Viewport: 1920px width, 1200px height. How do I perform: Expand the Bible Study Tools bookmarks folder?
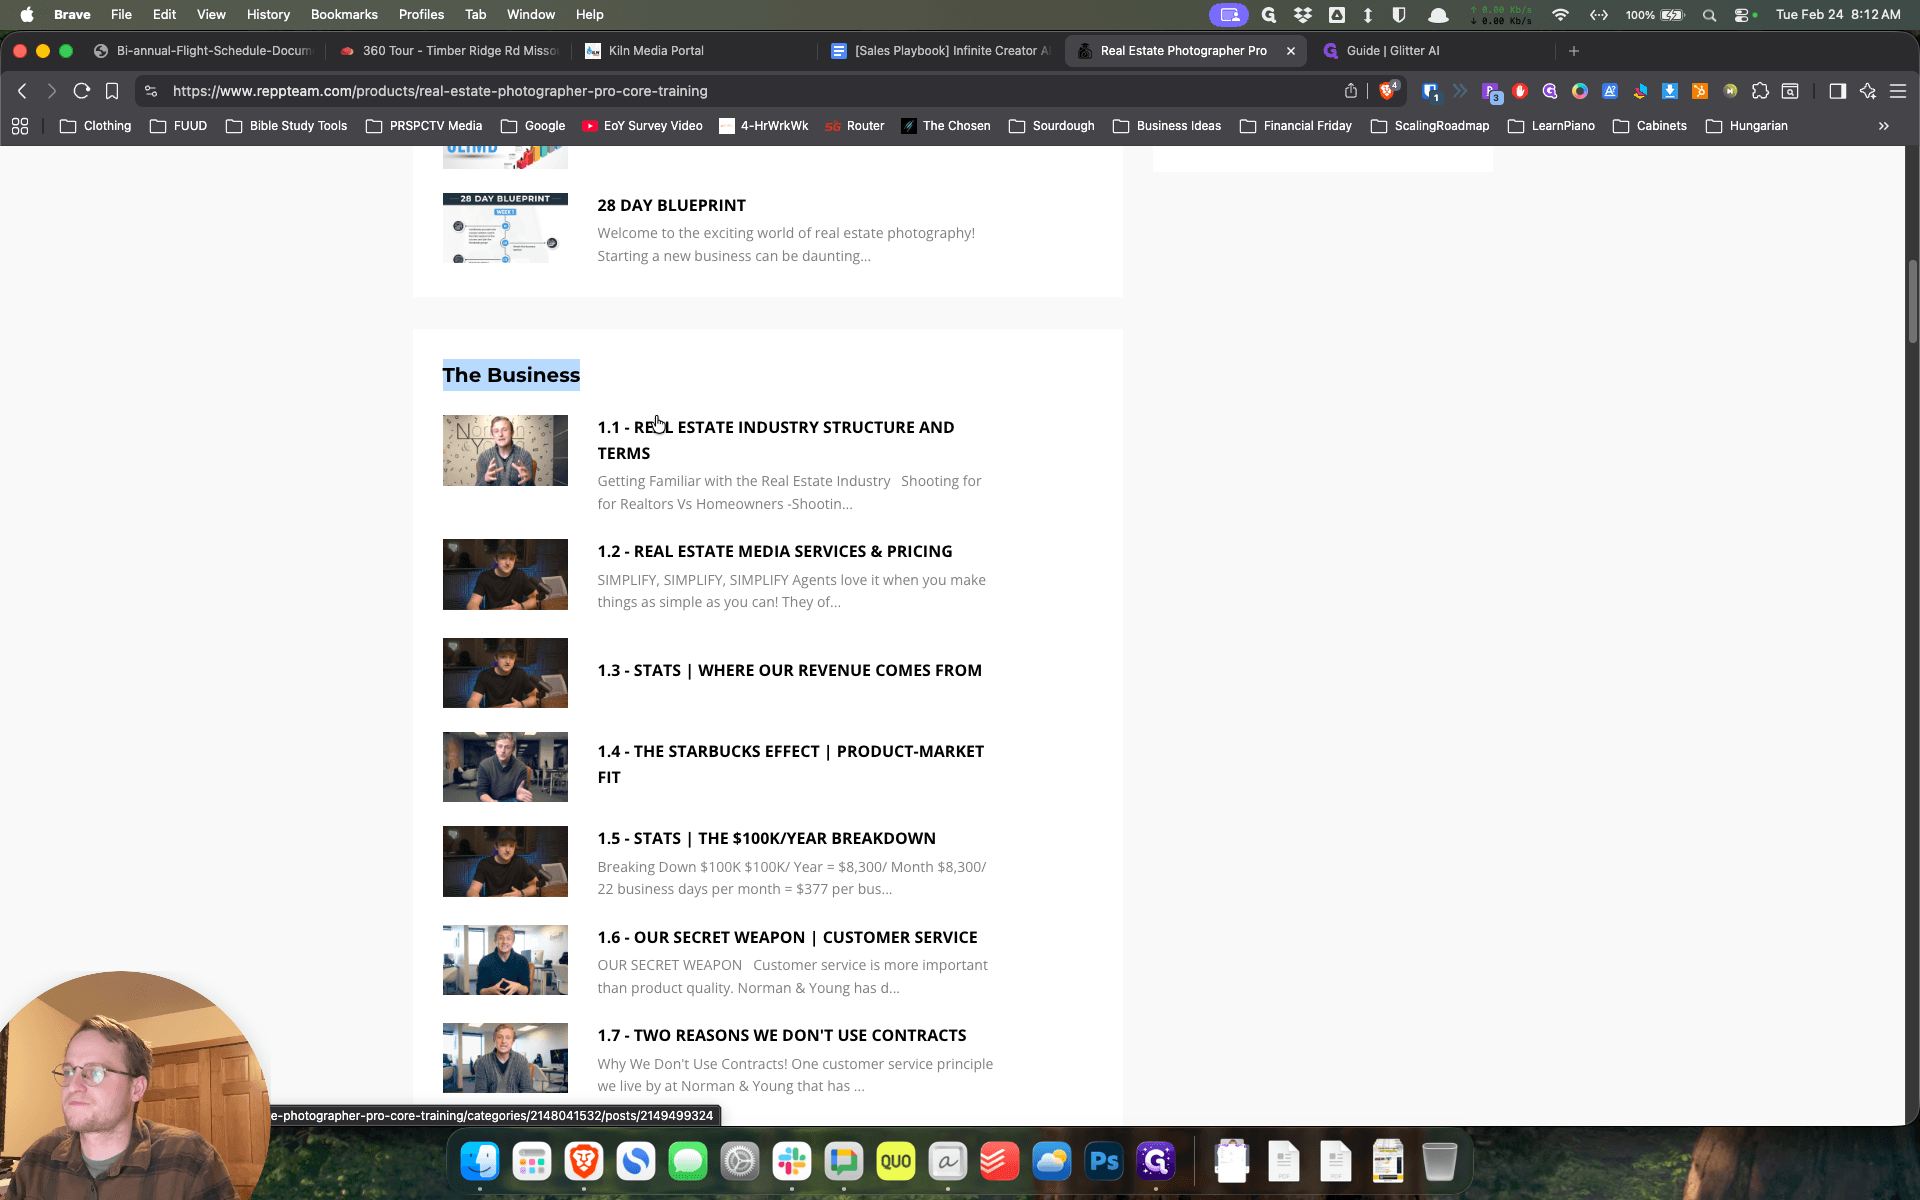click(287, 126)
